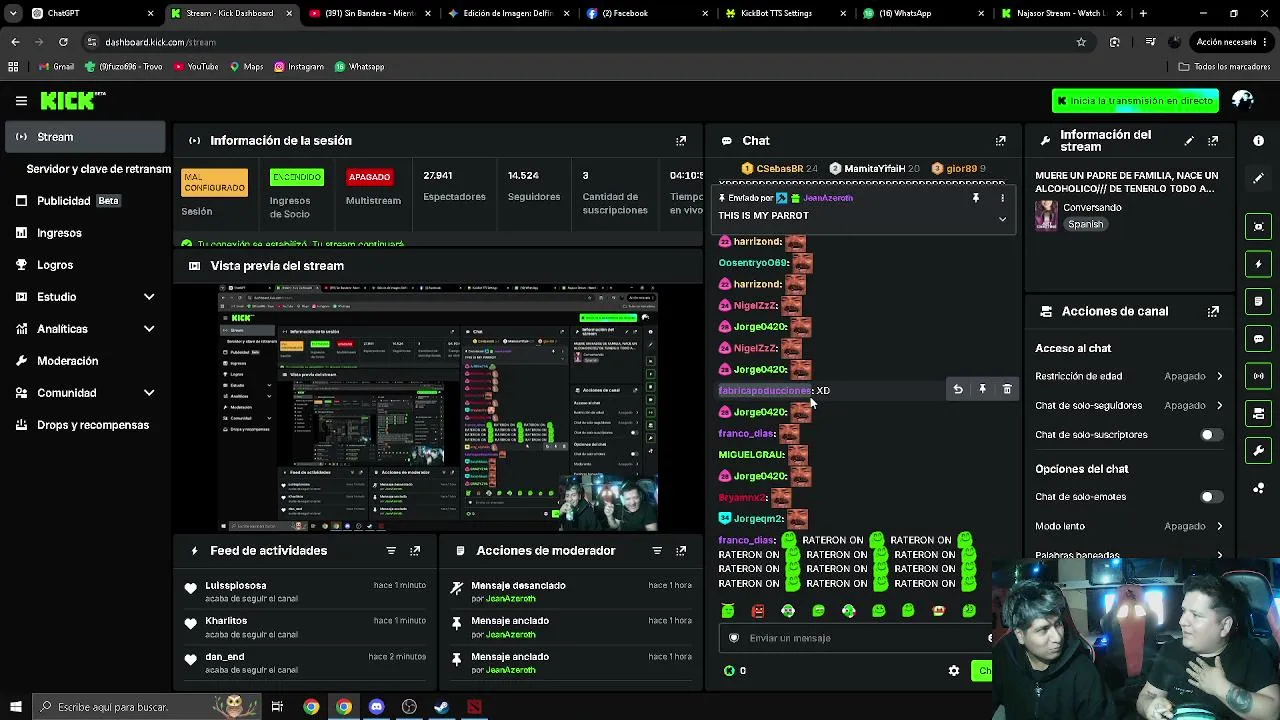Expand the Comunidad sidebar section
The image size is (1280, 720).
click(x=149, y=393)
